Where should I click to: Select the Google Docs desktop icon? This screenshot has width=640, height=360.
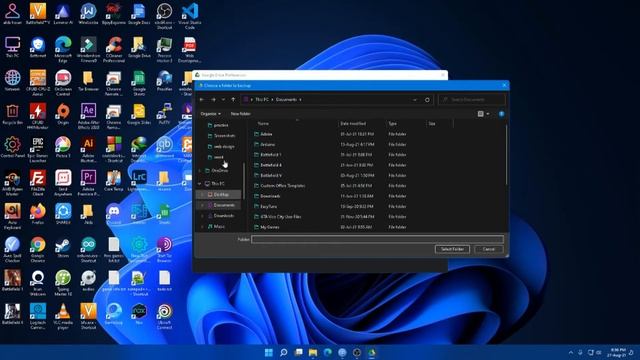139,14
